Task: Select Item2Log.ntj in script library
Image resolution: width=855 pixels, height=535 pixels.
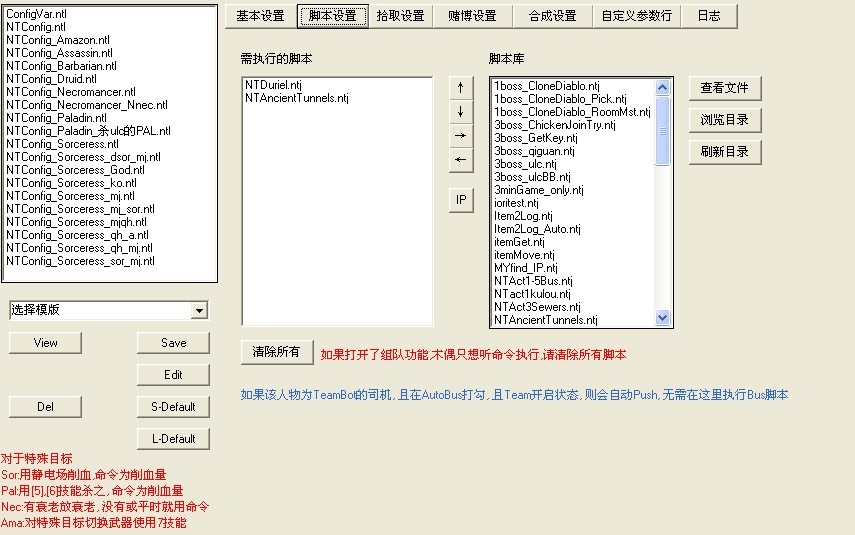Action: pyautogui.click(x=523, y=216)
